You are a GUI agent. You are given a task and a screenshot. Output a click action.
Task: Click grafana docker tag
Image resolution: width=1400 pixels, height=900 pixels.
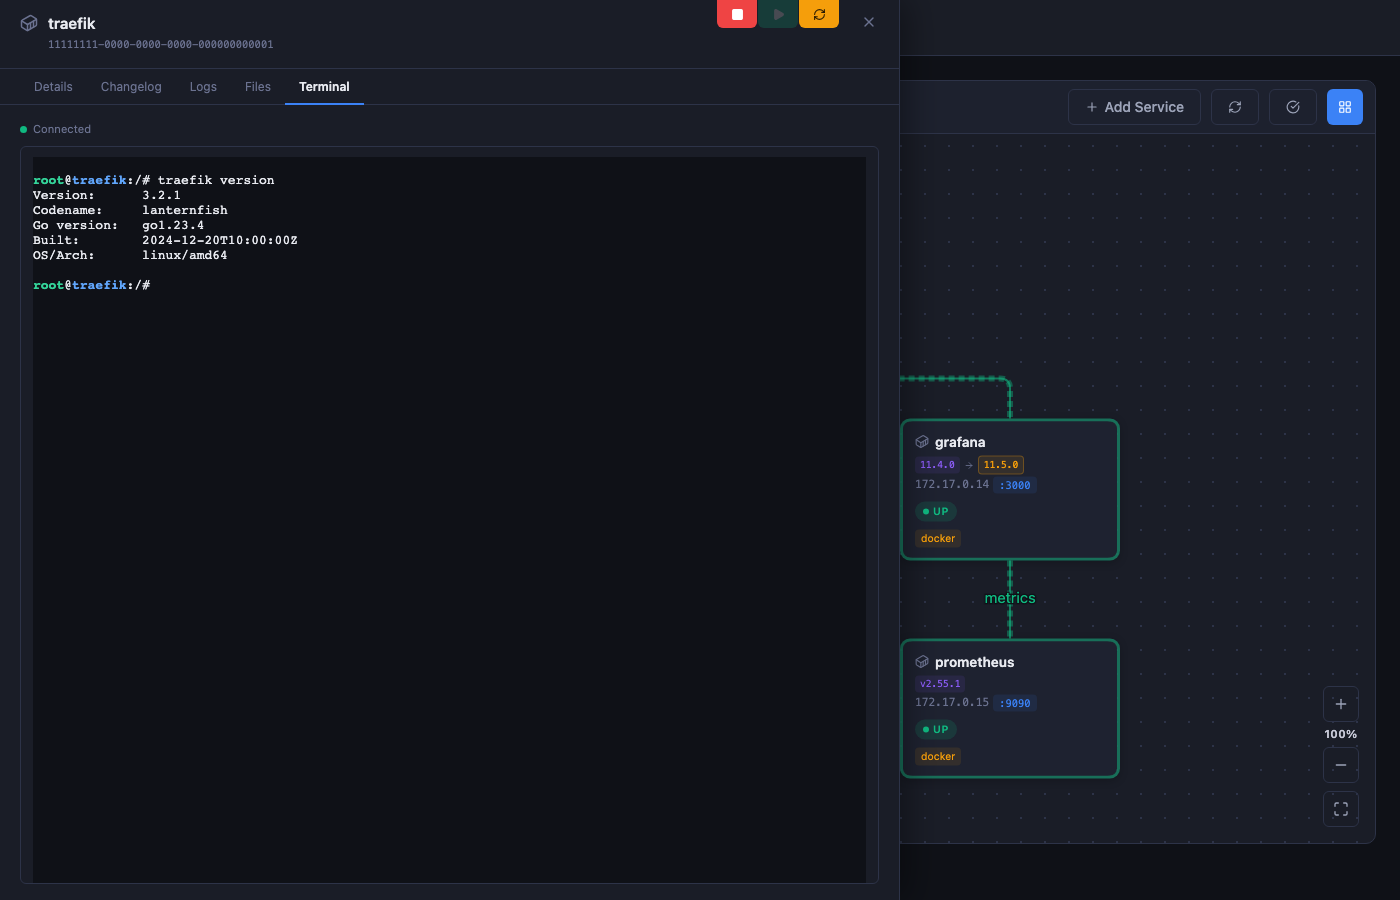point(938,538)
